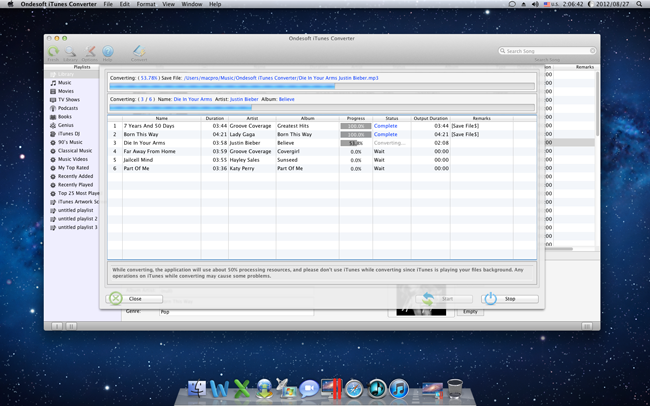650x406 pixels.
Task: Click the Empty button near Genre
Action: [470, 311]
